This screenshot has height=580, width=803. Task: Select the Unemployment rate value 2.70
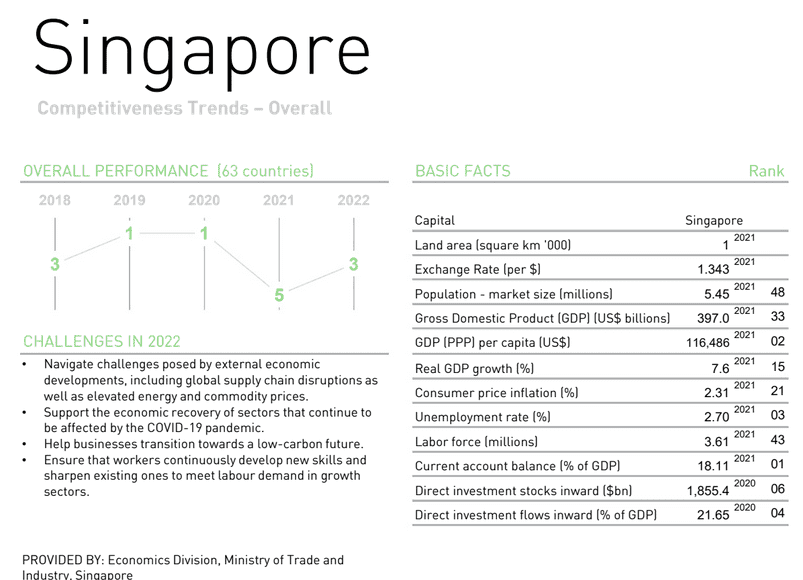pos(716,417)
